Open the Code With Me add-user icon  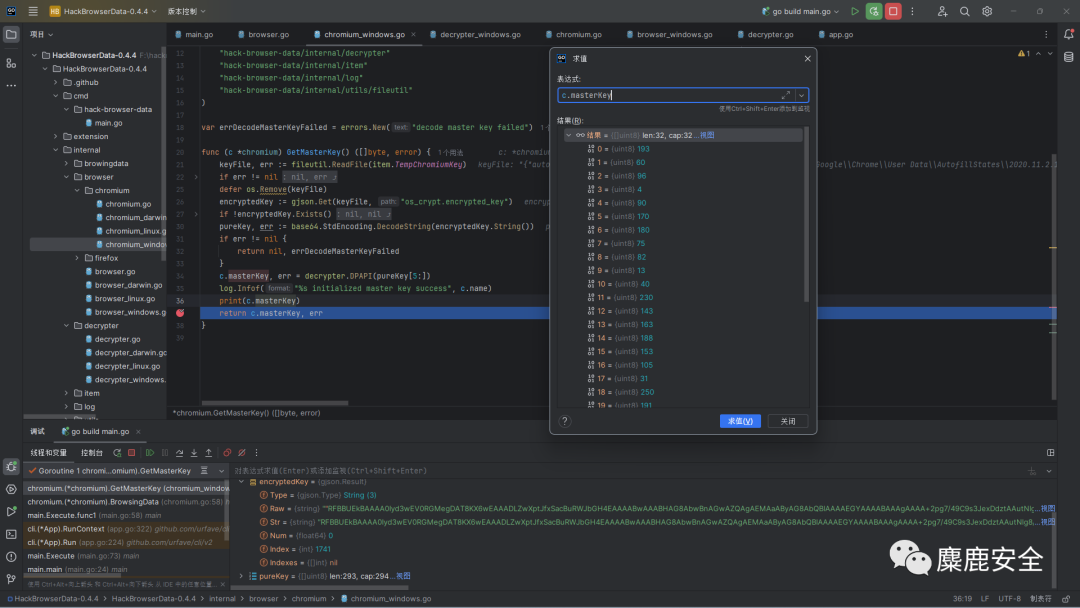coord(942,11)
